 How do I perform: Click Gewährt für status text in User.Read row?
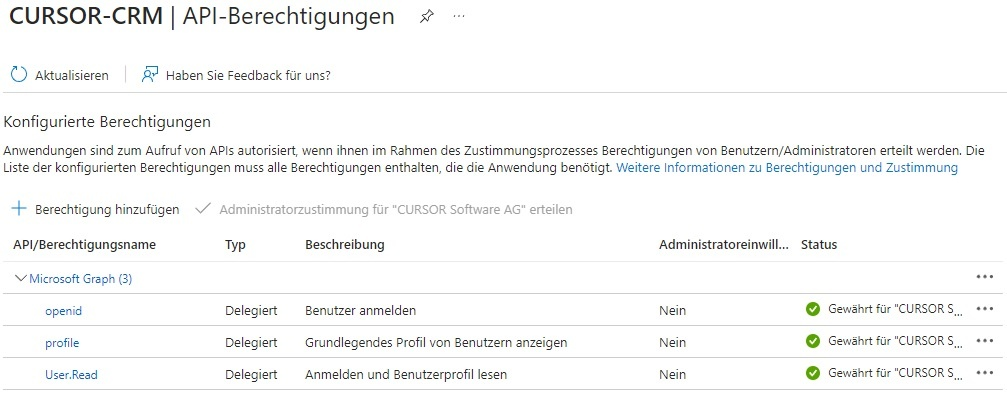(896, 373)
